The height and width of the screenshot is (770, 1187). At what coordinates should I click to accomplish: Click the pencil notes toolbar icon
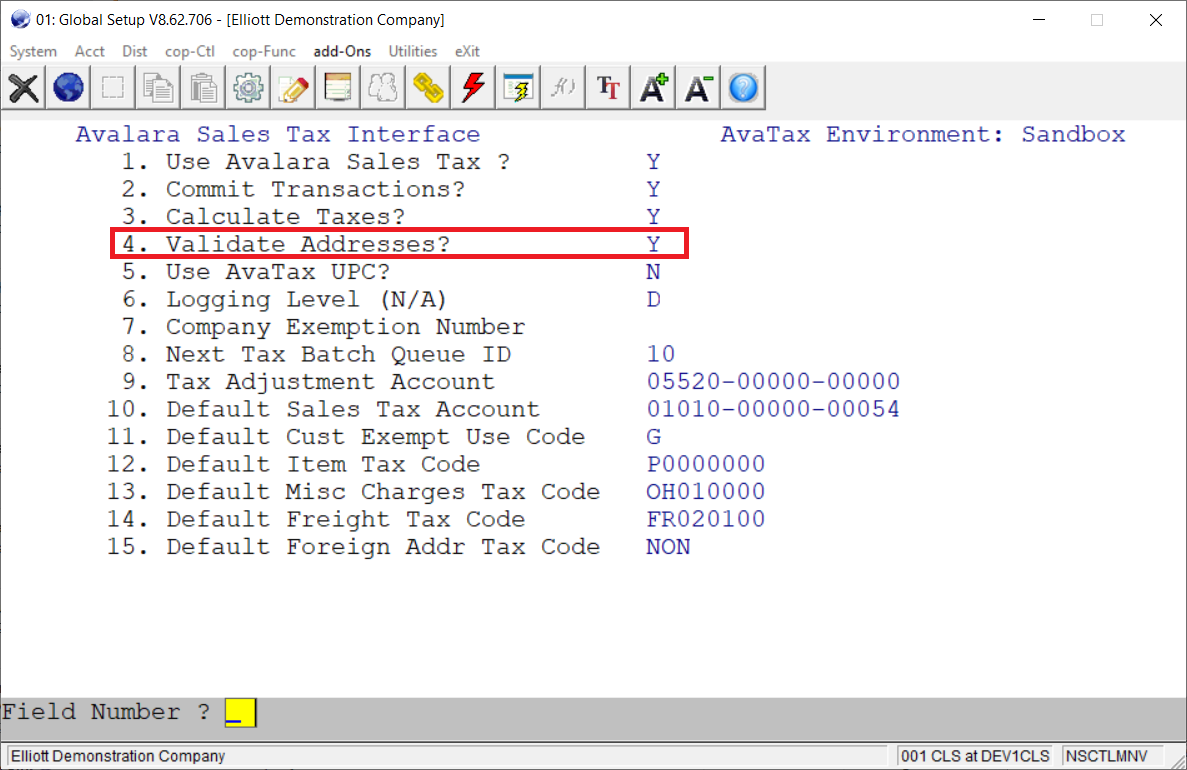pyautogui.click(x=293, y=88)
